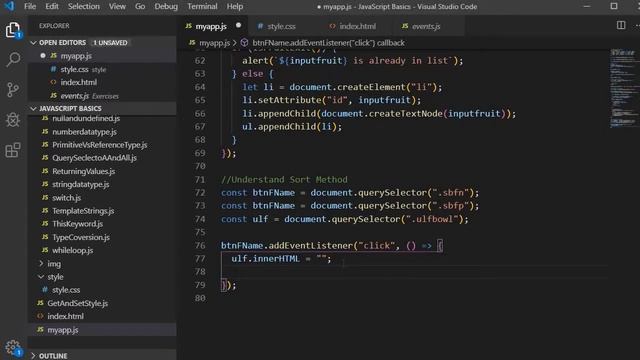The image size is (640, 360).
Task: Collapse the JavaScript Basics folder section
Action: (x=33, y=109)
